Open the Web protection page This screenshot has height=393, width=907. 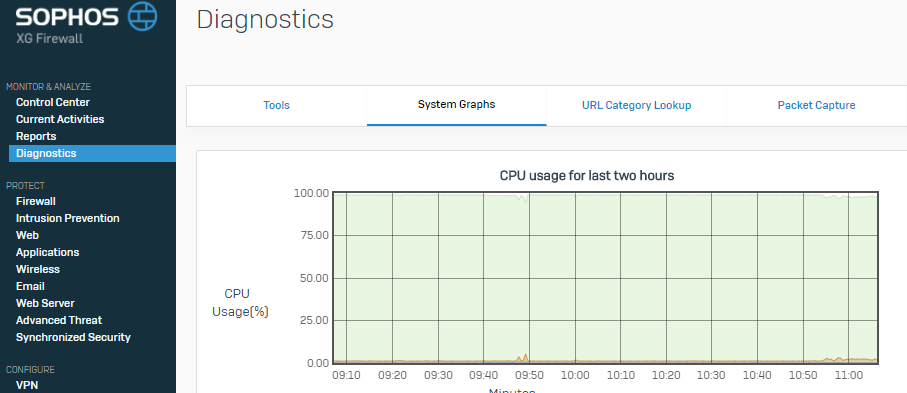27,236
